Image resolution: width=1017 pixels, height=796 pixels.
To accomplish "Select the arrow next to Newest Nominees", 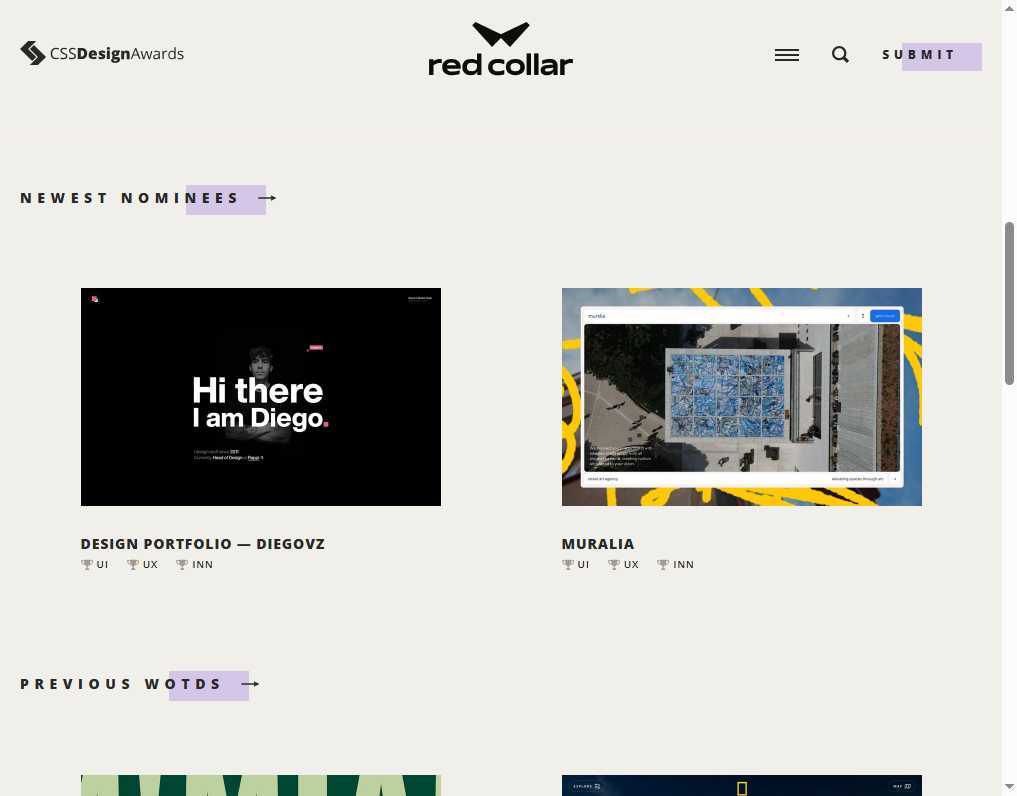I will (266, 198).
